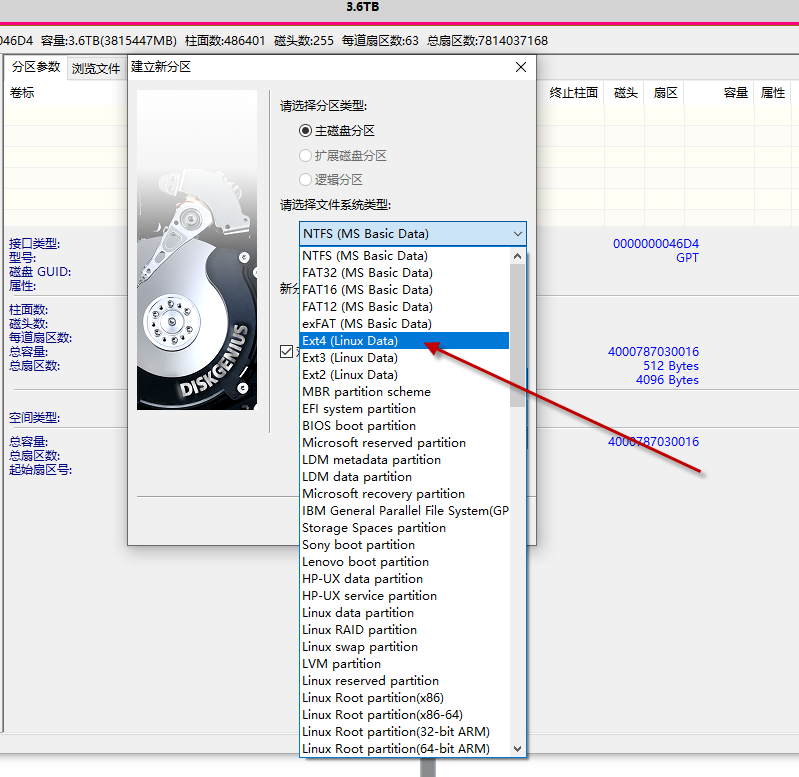The height and width of the screenshot is (777, 799).
Task: Pick Sony boot partition entry
Action: click(405, 545)
